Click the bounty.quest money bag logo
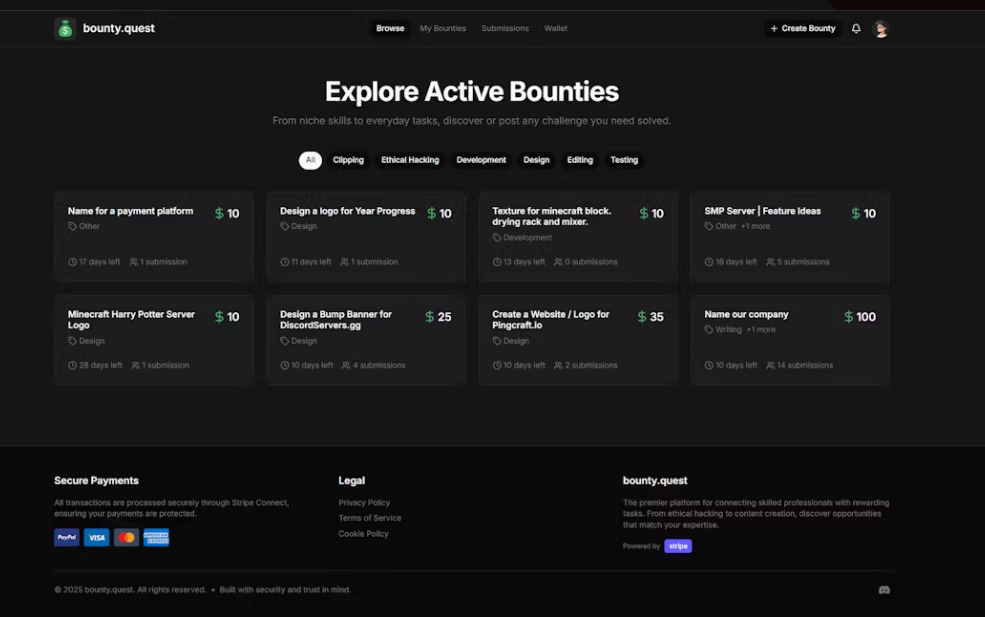985x617 pixels. (x=65, y=28)
